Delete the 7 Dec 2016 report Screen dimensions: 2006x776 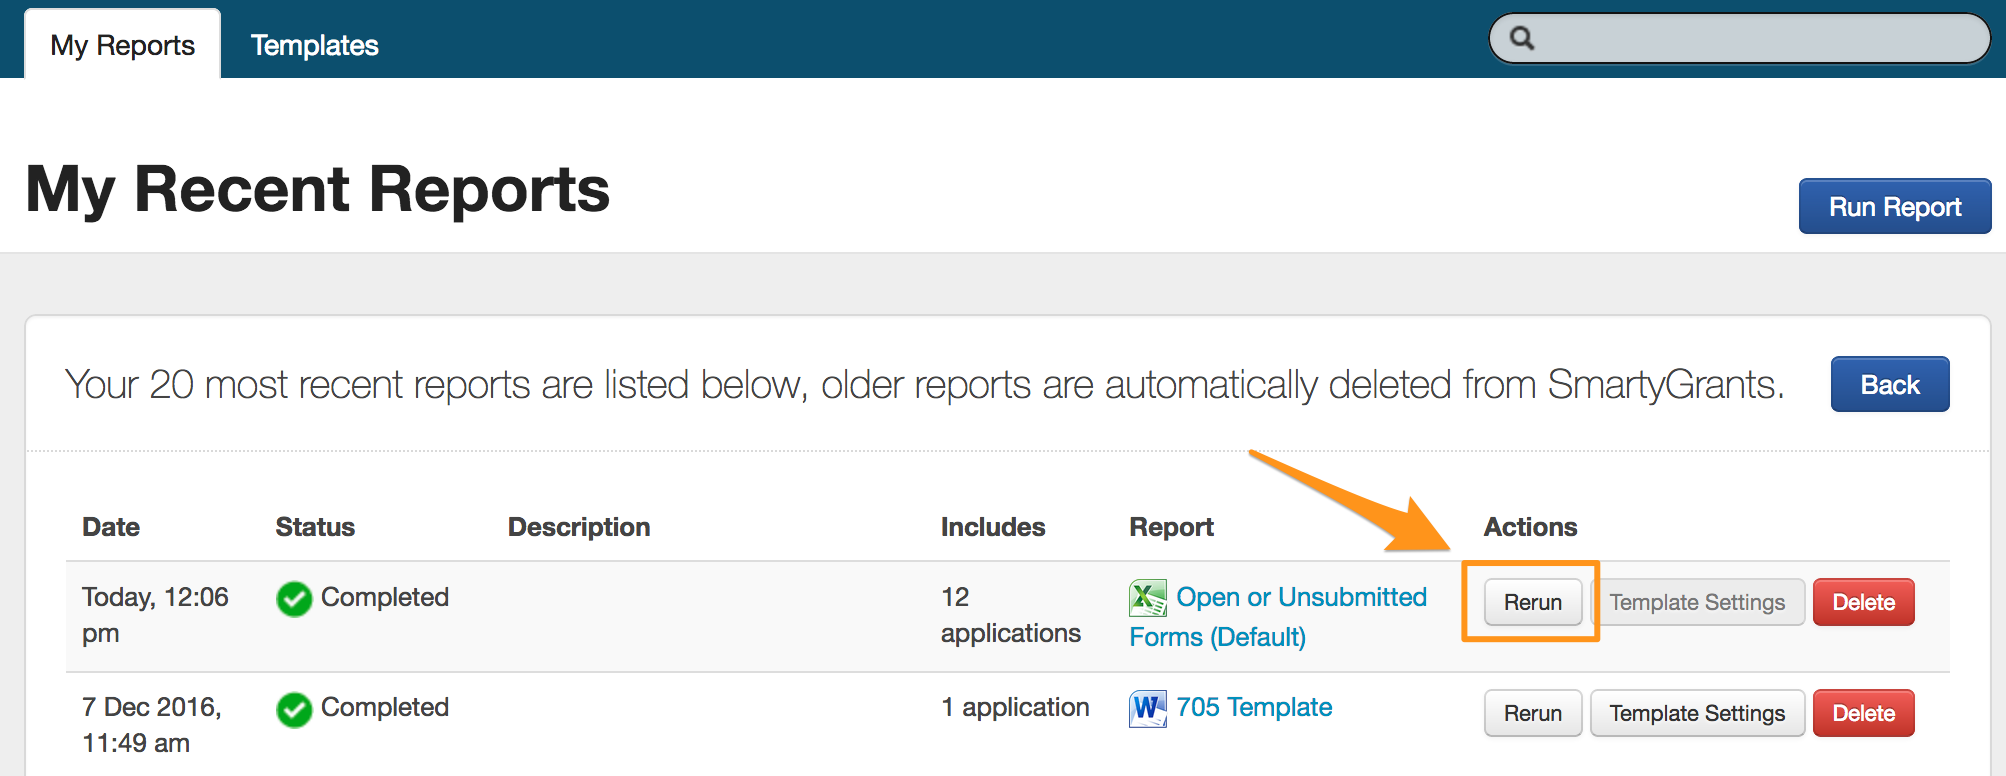click(1863, 713)
